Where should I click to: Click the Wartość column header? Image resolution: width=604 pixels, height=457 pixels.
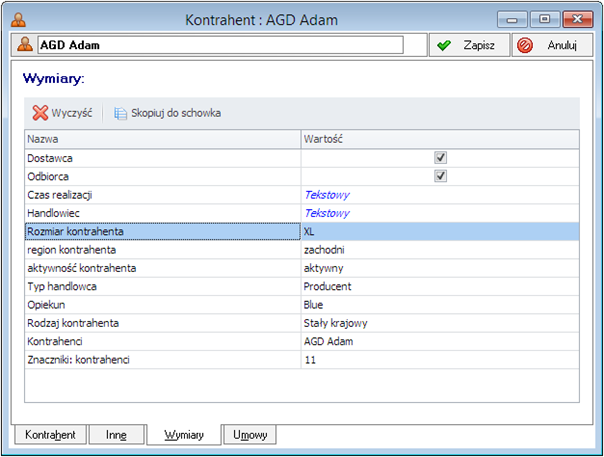[440, 139]
